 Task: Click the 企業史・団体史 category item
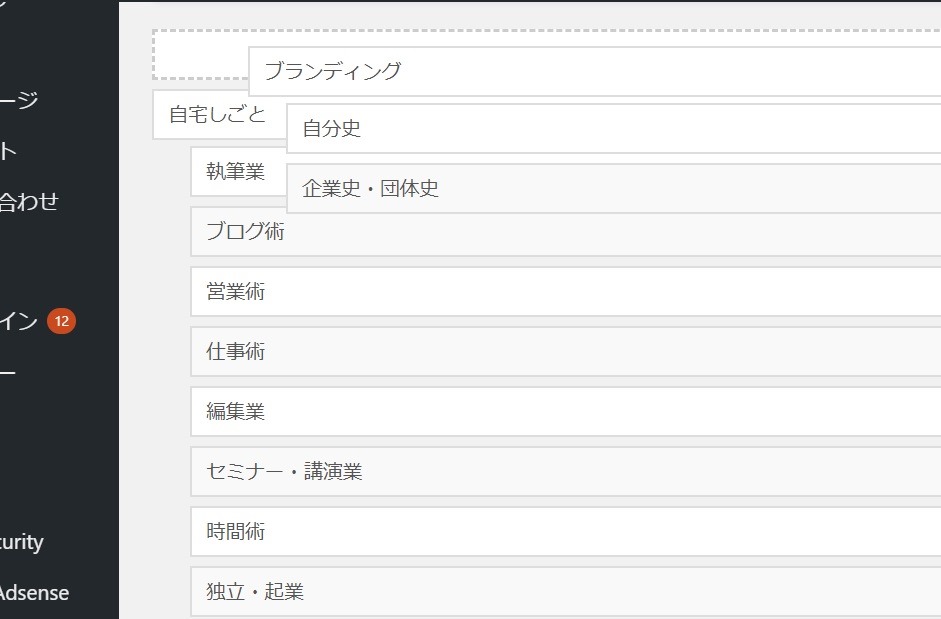tap(613, 189)
